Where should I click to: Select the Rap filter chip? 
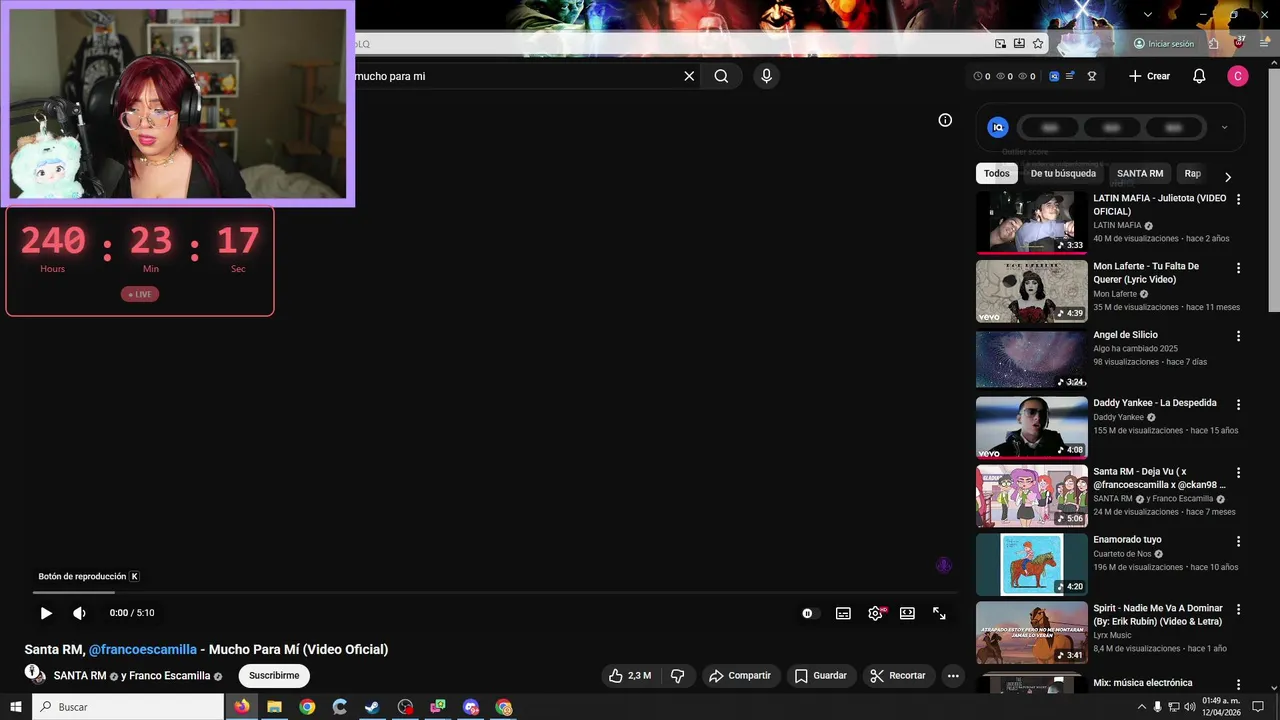[x=1192, y=173]
